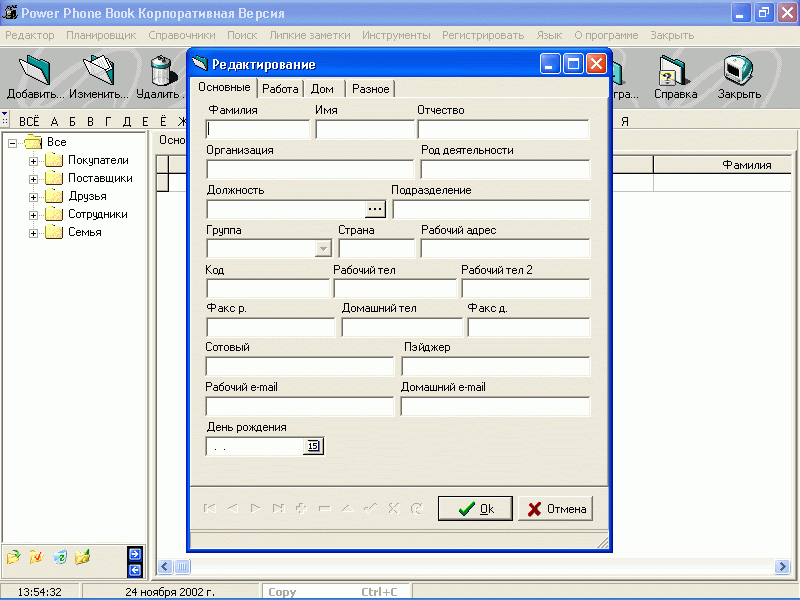Jump to last record in dialog navigator
Viewport: 800px width, 600px height.
[x=279, y=508]
